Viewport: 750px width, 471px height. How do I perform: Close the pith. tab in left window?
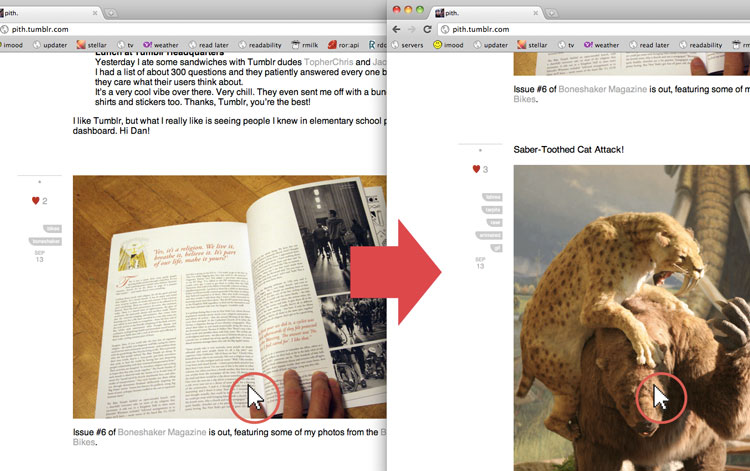95,13
